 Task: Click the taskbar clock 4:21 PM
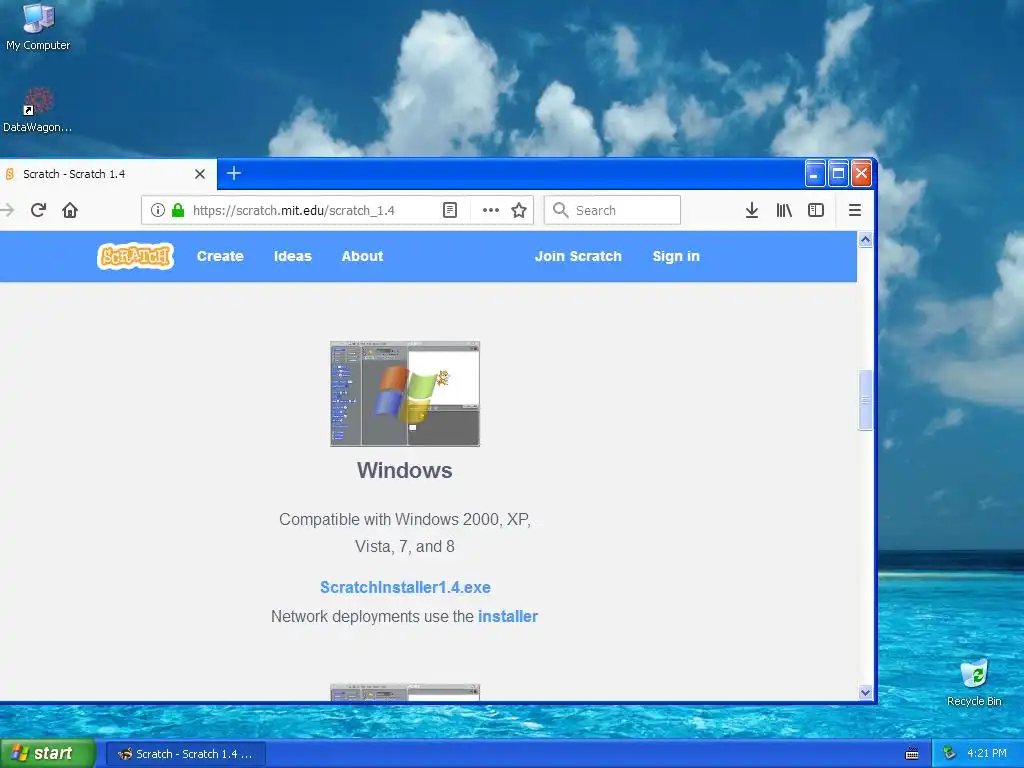987,754
